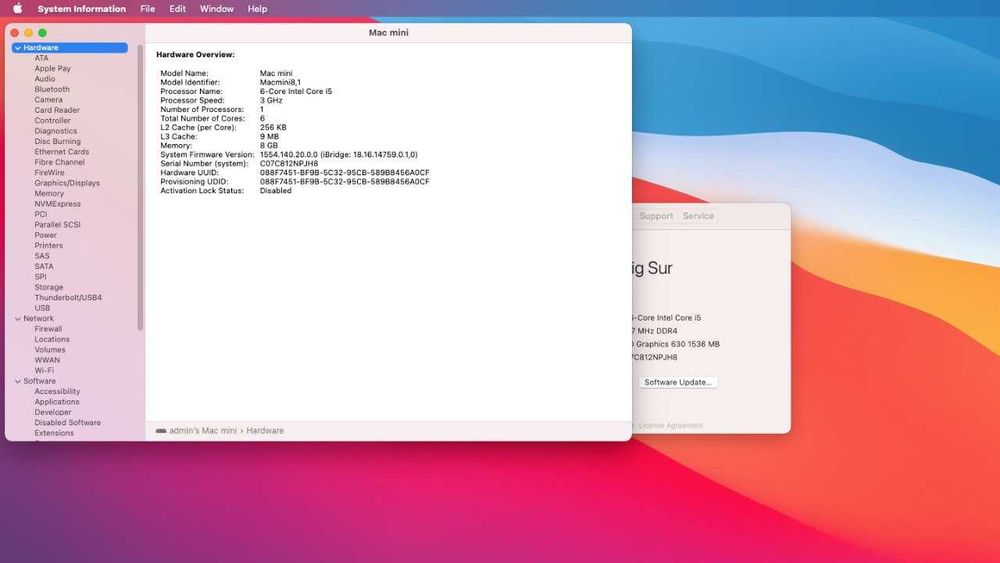The height and width of the screenshot is (563, 1000).
Task: Select SPI in the sidebar
Action: pos(40,277)
